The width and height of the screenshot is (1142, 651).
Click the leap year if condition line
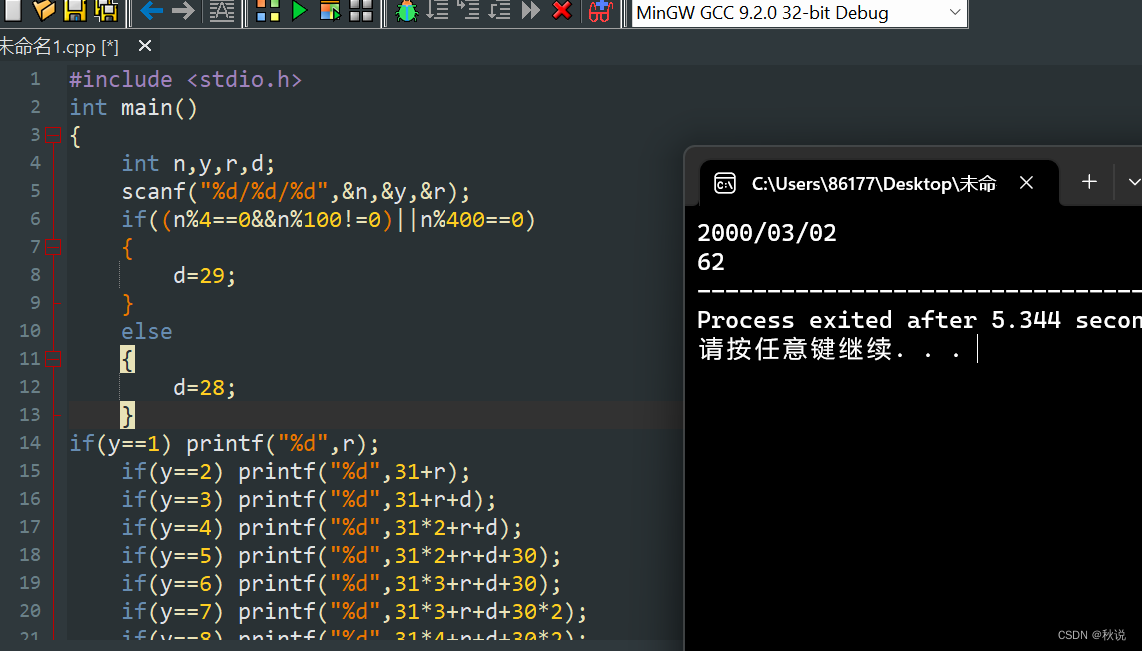pyautogui.click(x=328, y=219)
